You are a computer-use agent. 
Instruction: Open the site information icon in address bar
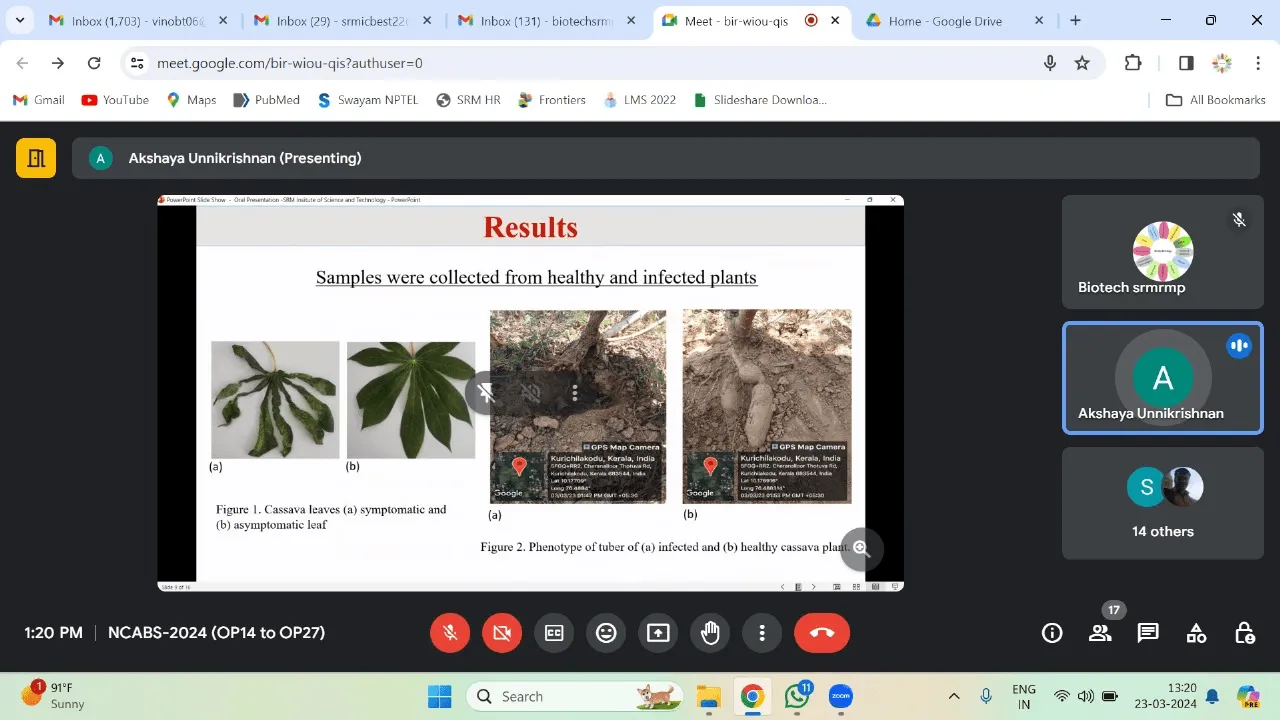[x=138, y=63]
